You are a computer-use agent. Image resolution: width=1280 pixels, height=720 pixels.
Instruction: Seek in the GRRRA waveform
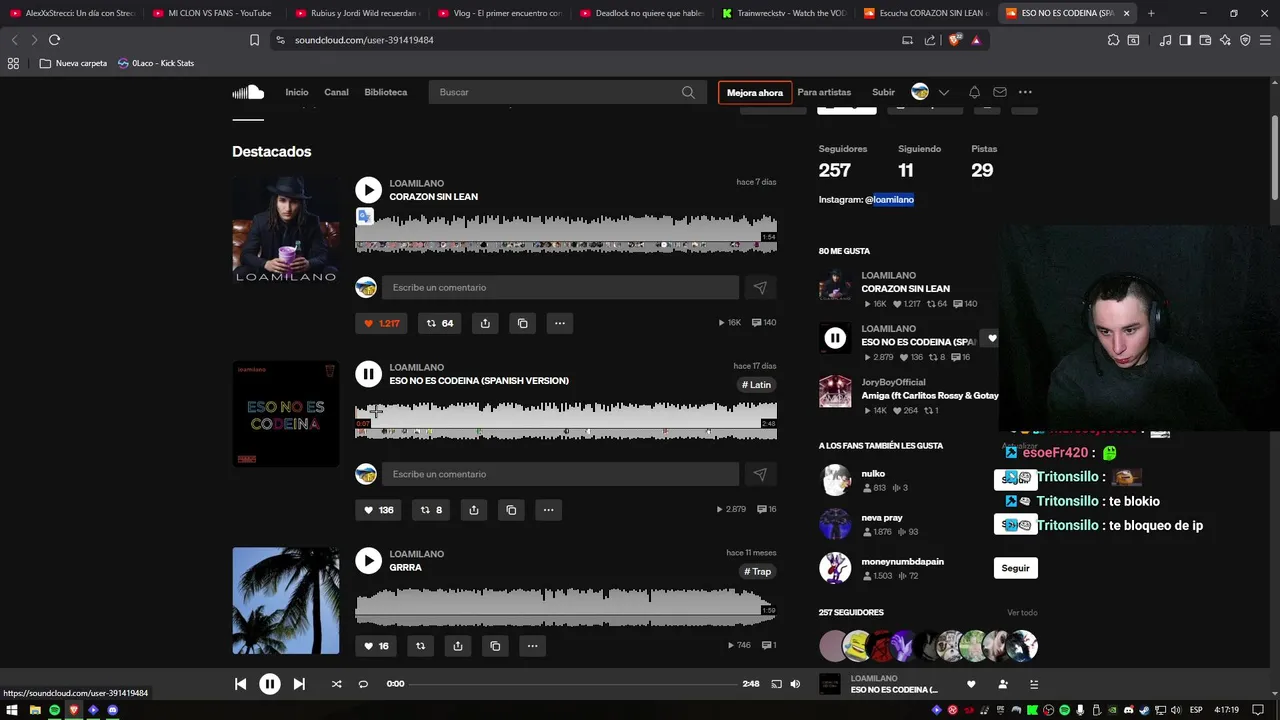click(566, 606)
